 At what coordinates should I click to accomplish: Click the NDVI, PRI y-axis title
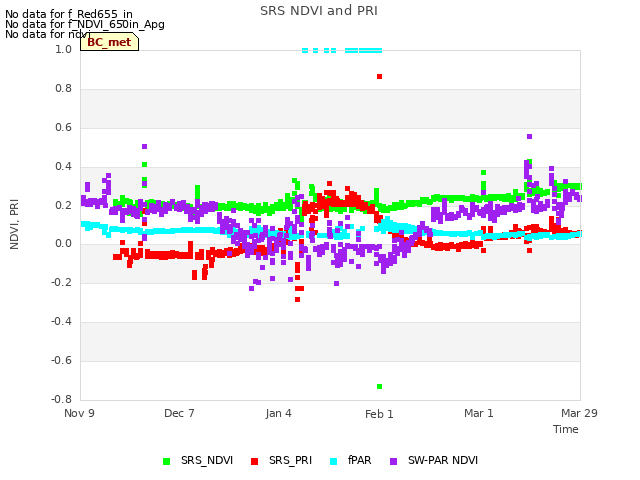tap(14, 224)
